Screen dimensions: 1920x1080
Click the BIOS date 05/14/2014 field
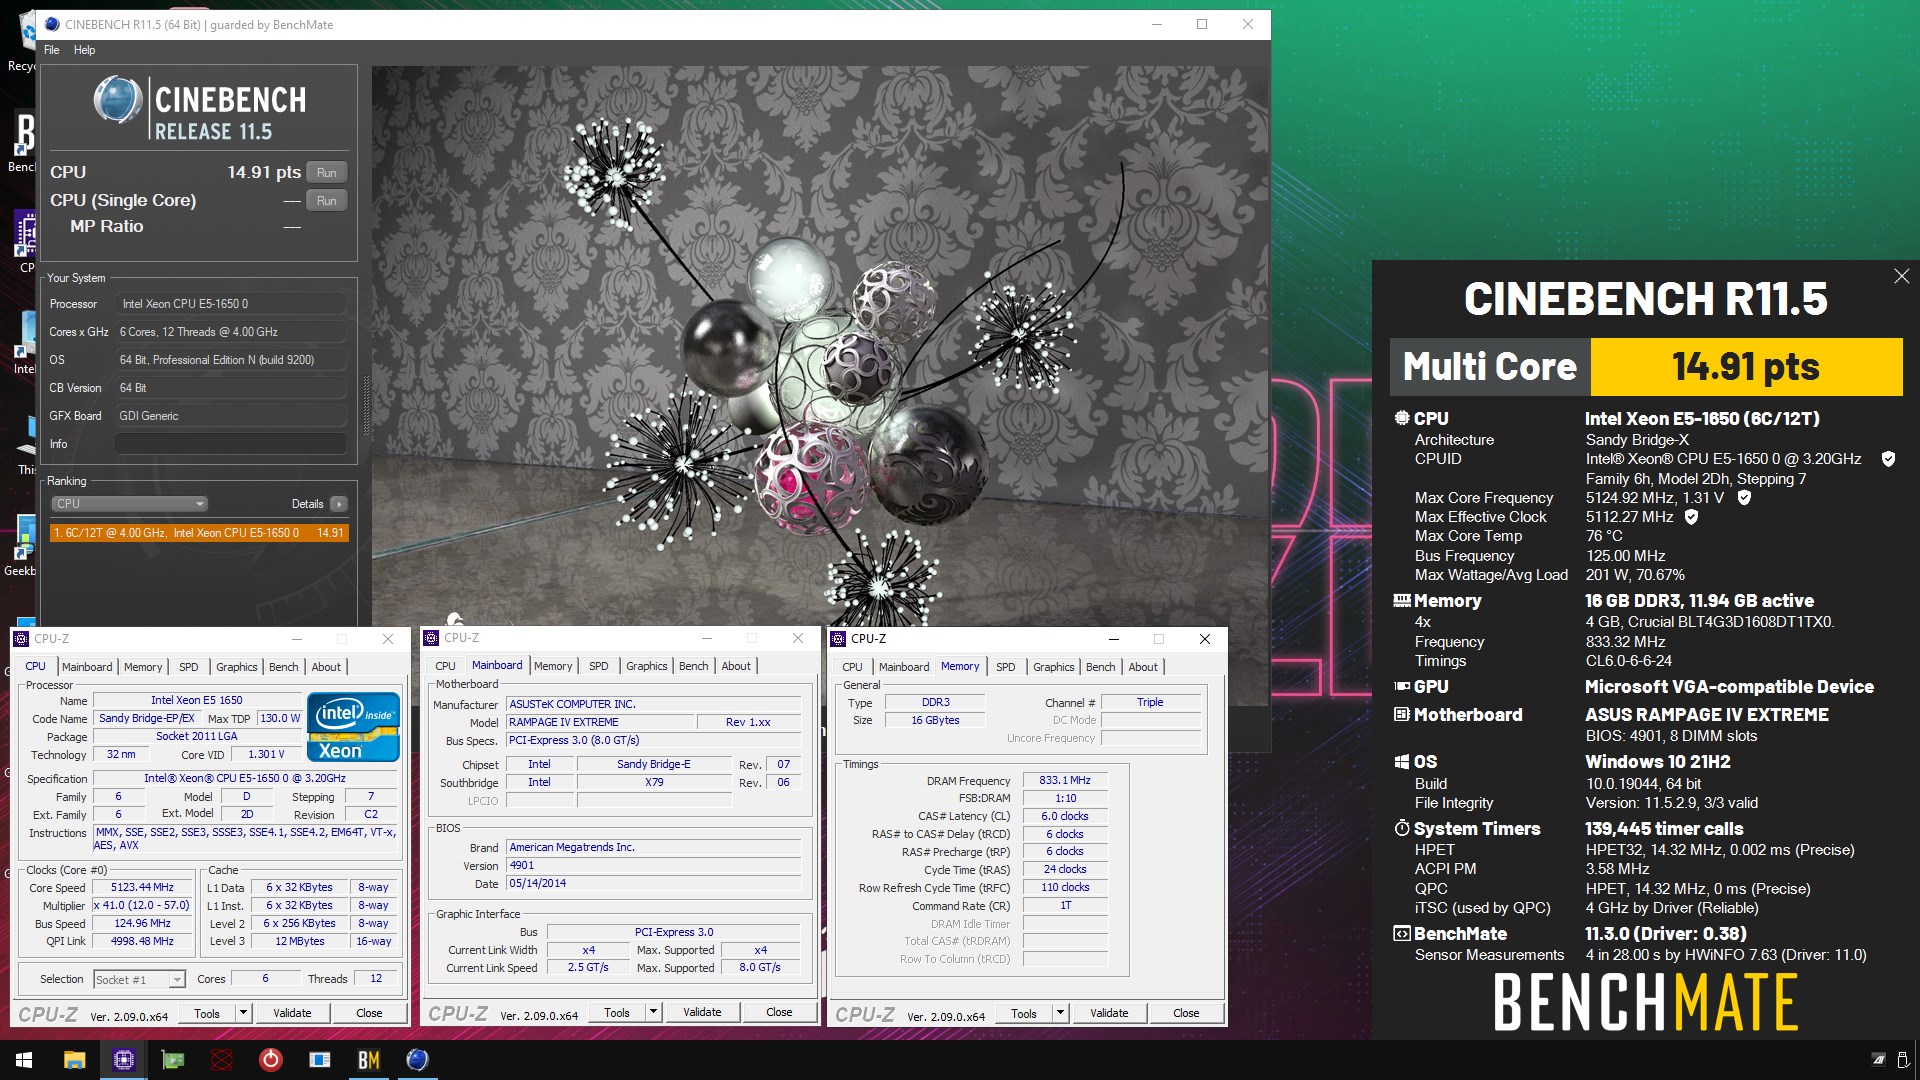point(654,884)
